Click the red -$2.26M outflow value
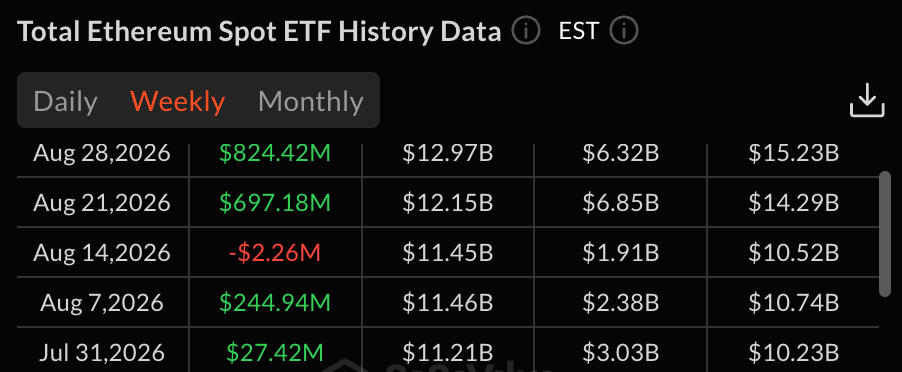The image size is (902, 372). click(x=274, y=252)
